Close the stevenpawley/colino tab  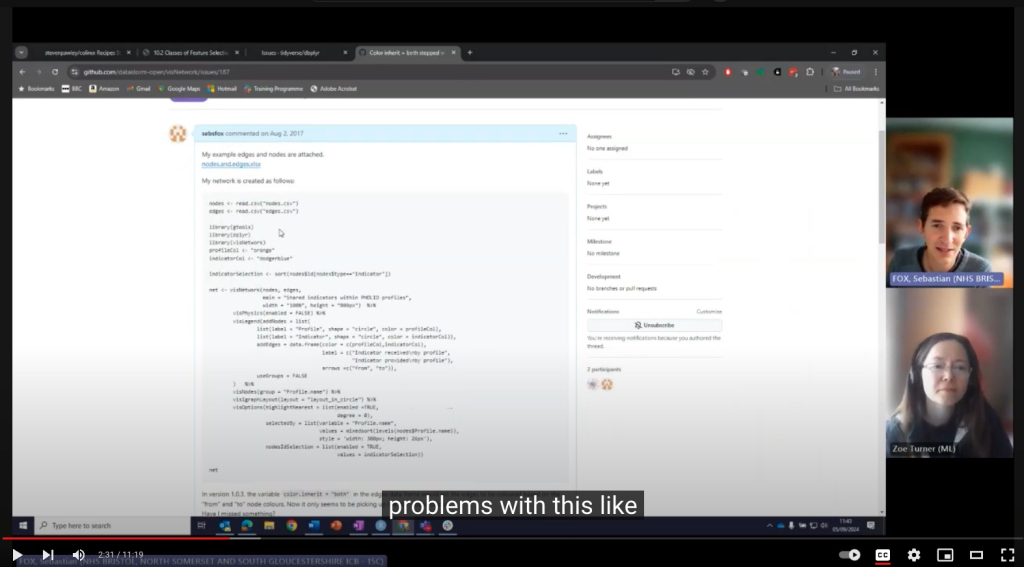click(128, 52)
